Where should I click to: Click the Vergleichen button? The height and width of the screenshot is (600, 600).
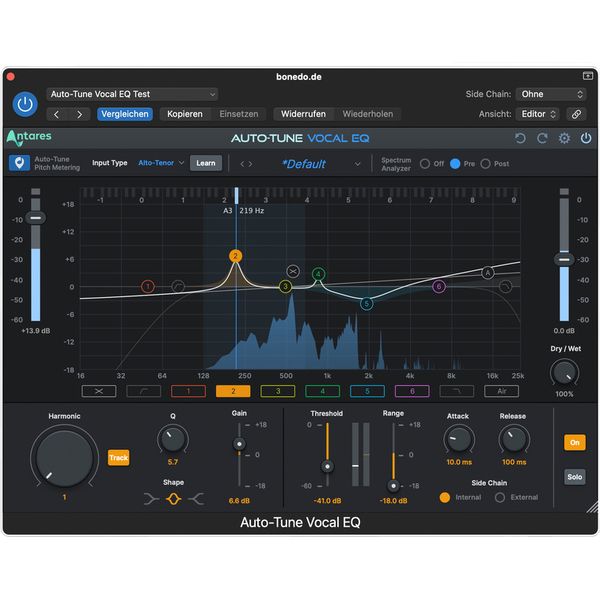point(125,114)
